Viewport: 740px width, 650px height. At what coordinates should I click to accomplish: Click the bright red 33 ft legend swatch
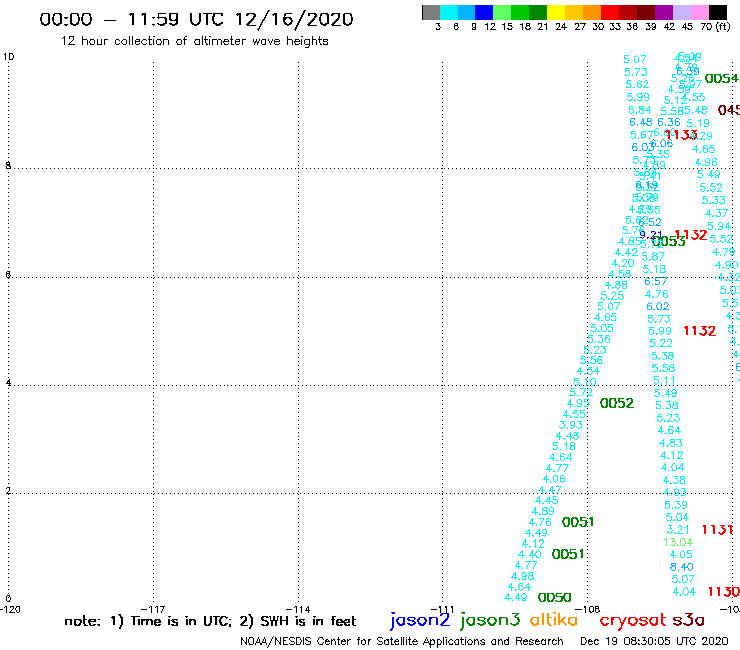[610, 12]
